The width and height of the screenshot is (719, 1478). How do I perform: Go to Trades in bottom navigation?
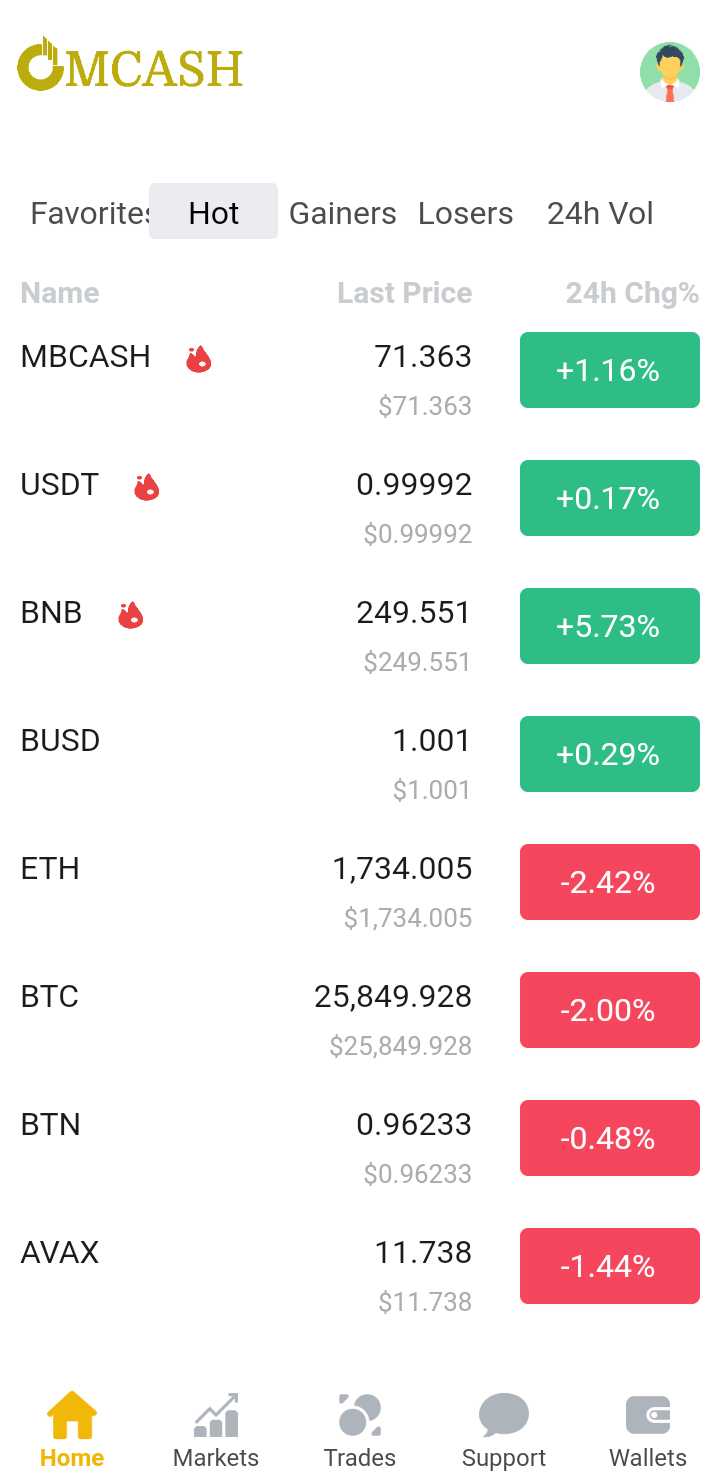pyautogui.click(x=360, y=1430)
